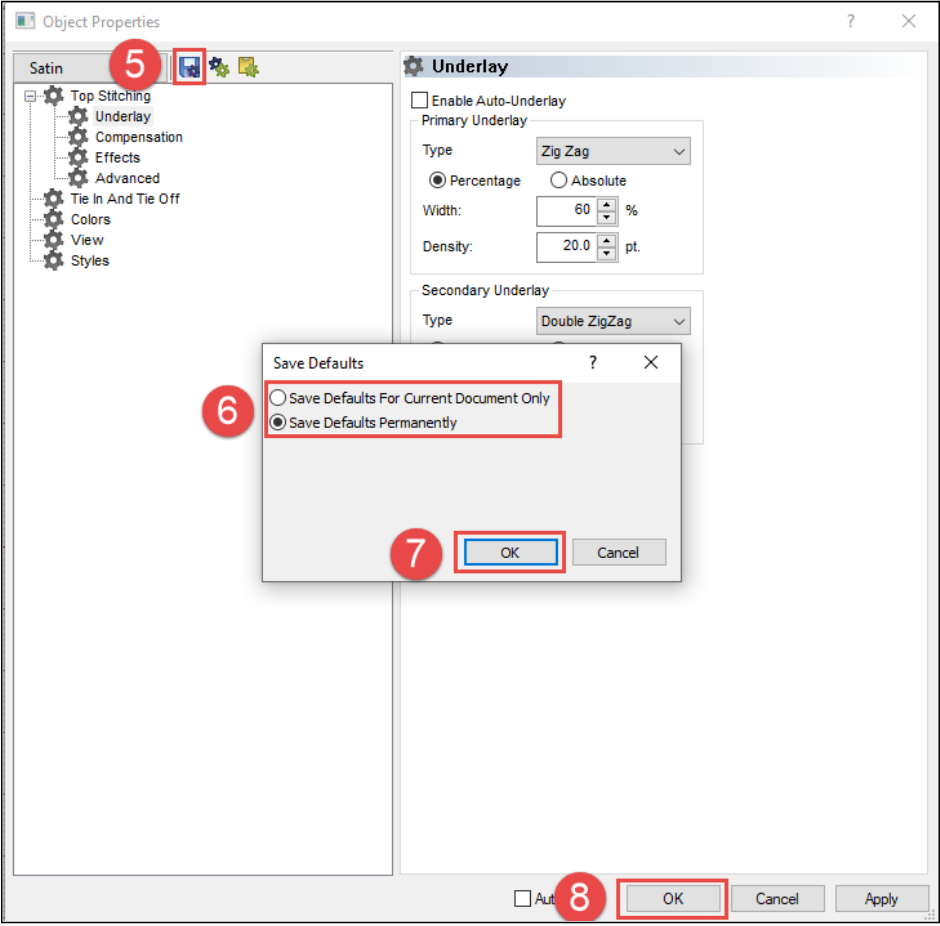
Task: Click the gear icon on the Underlay header
Action: [414, 65]
